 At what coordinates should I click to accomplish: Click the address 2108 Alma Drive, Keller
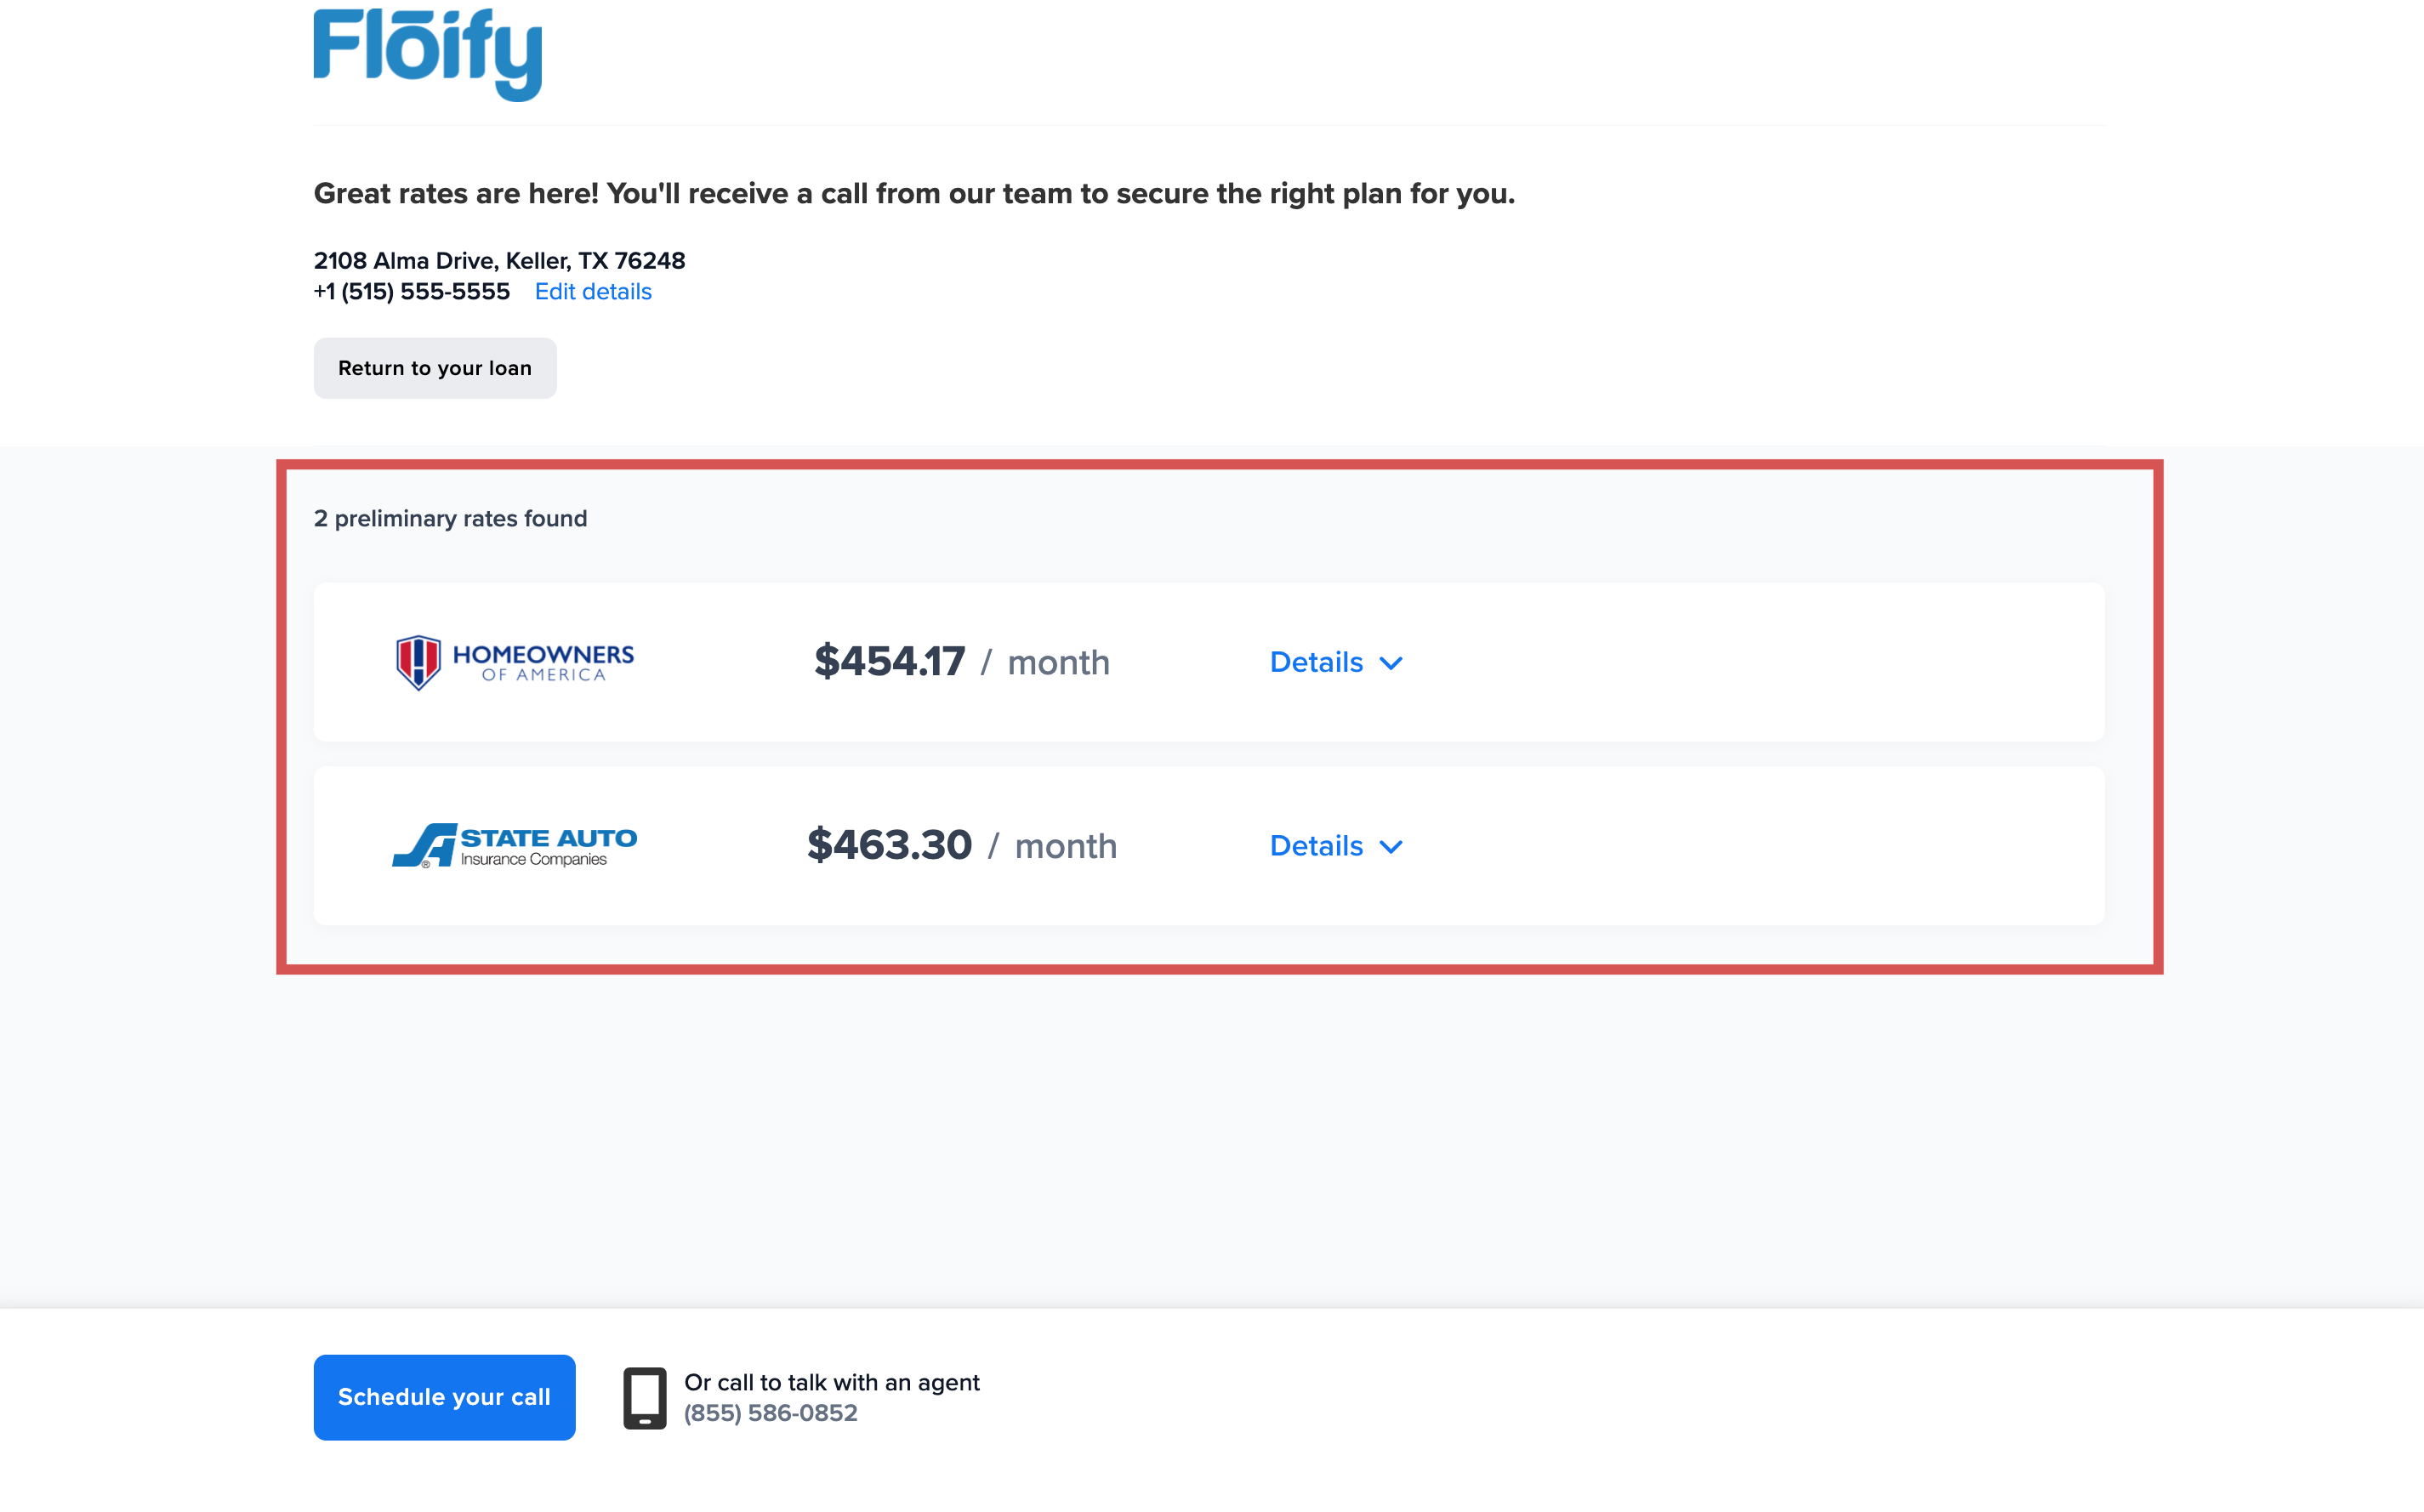(x=499, y=261)
